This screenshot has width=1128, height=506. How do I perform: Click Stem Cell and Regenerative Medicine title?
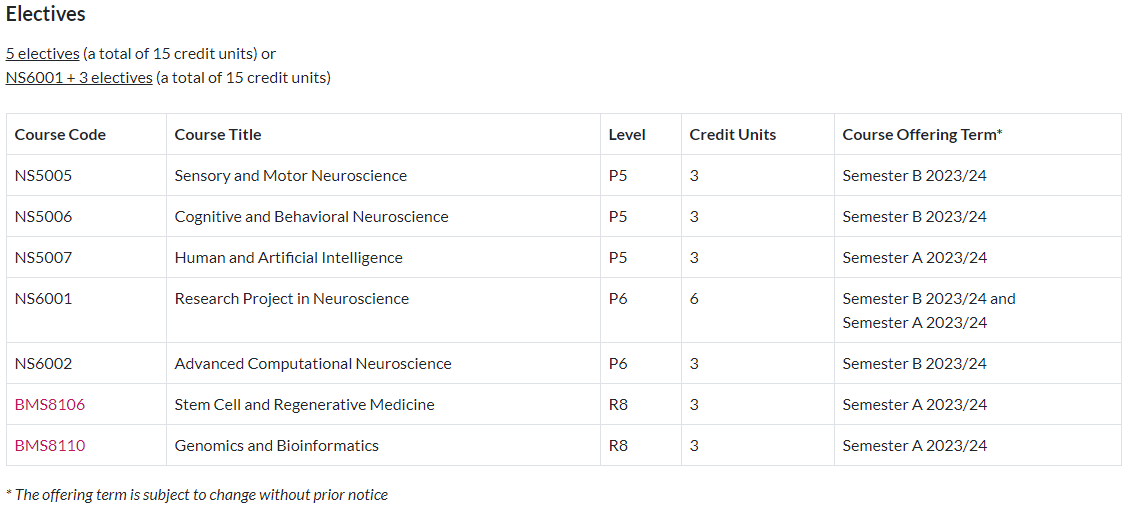(x=304, y=405)
